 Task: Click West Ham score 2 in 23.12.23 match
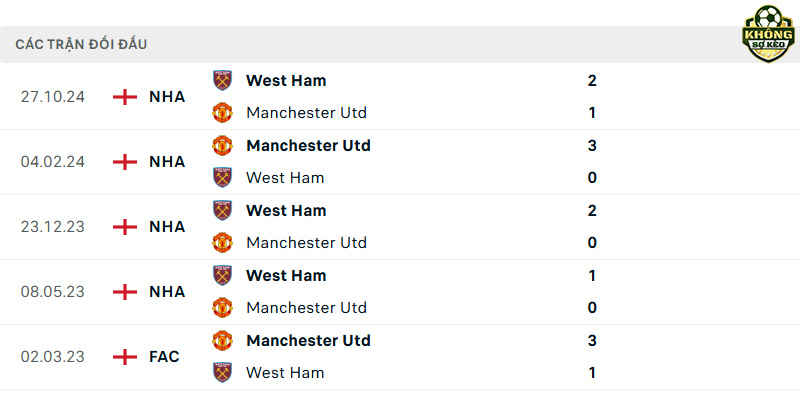[592, 210]
